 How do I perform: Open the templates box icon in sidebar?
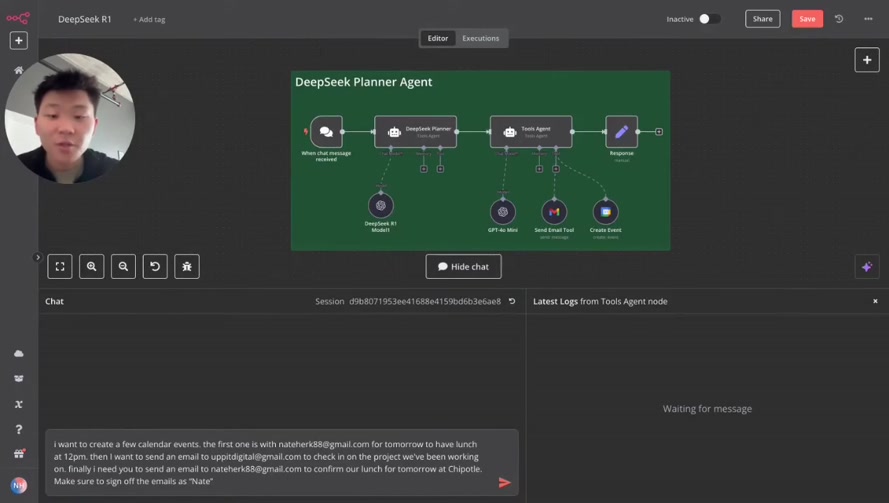coord(19,378)
